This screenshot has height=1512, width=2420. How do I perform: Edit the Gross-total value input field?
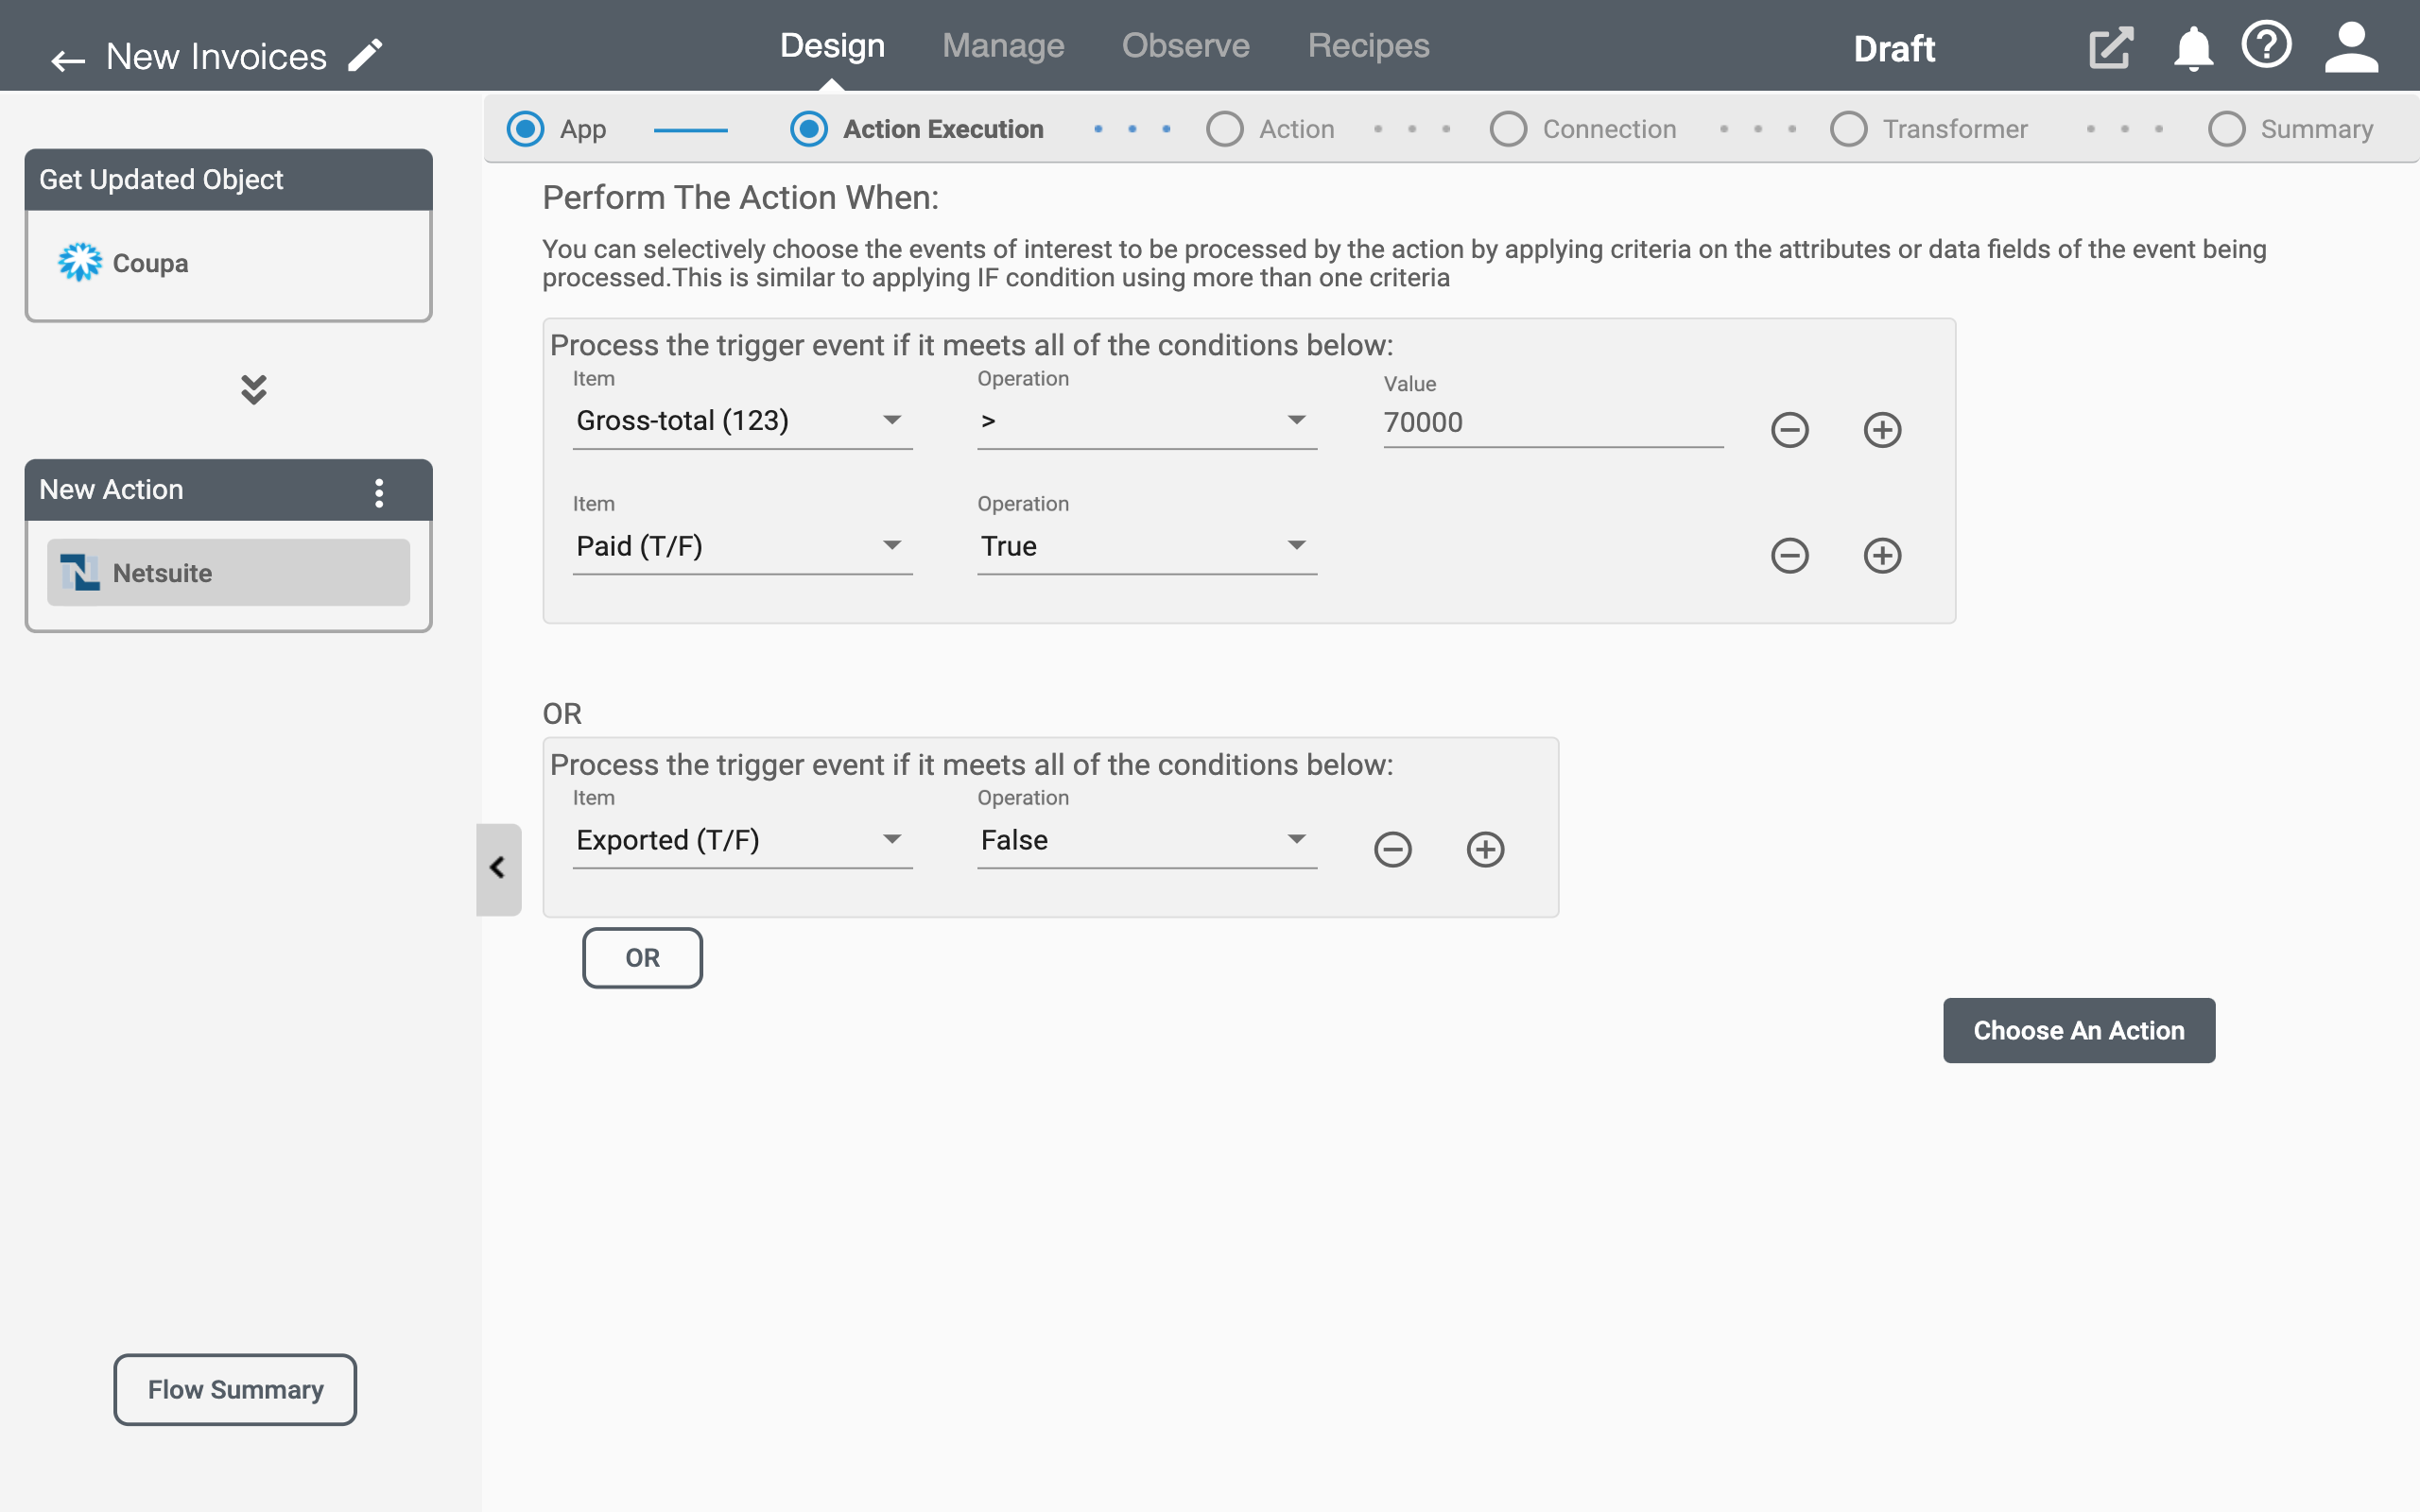[1550, 421]
